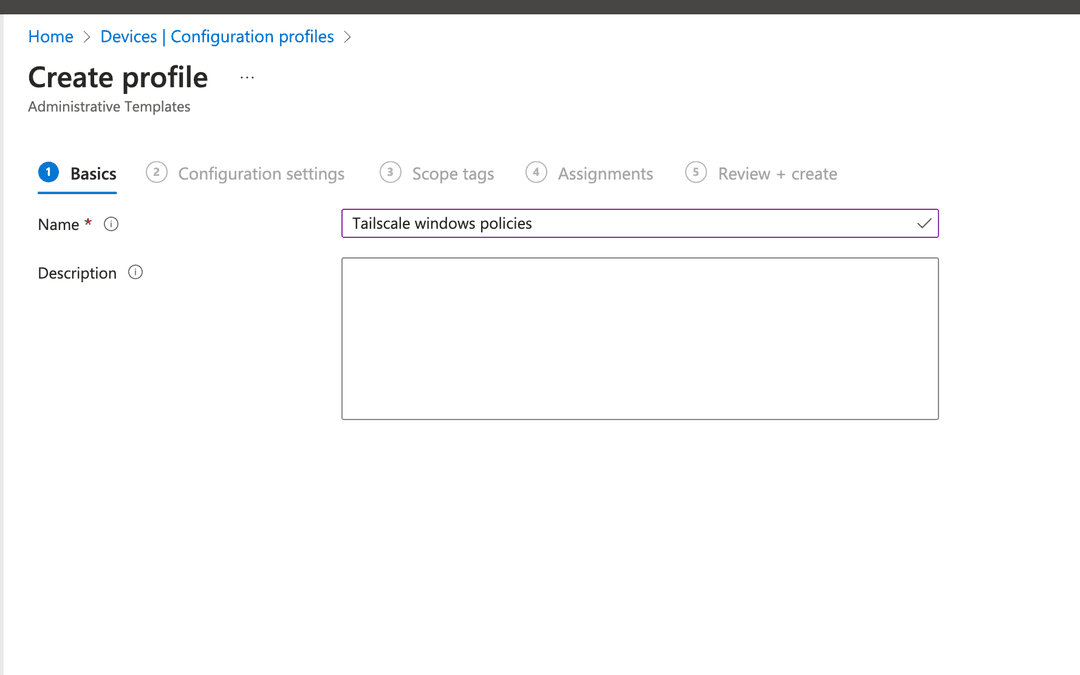The height and width of the screenshot is (675, 1080).
Task: Switch to the Configuration settings step
Action: (x=261, y=173)
